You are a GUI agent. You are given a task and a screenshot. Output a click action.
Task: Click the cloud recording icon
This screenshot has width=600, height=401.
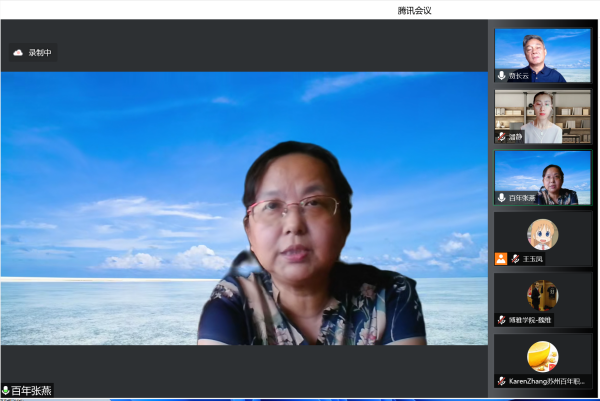pyautogui.click(x=18, y=53)
